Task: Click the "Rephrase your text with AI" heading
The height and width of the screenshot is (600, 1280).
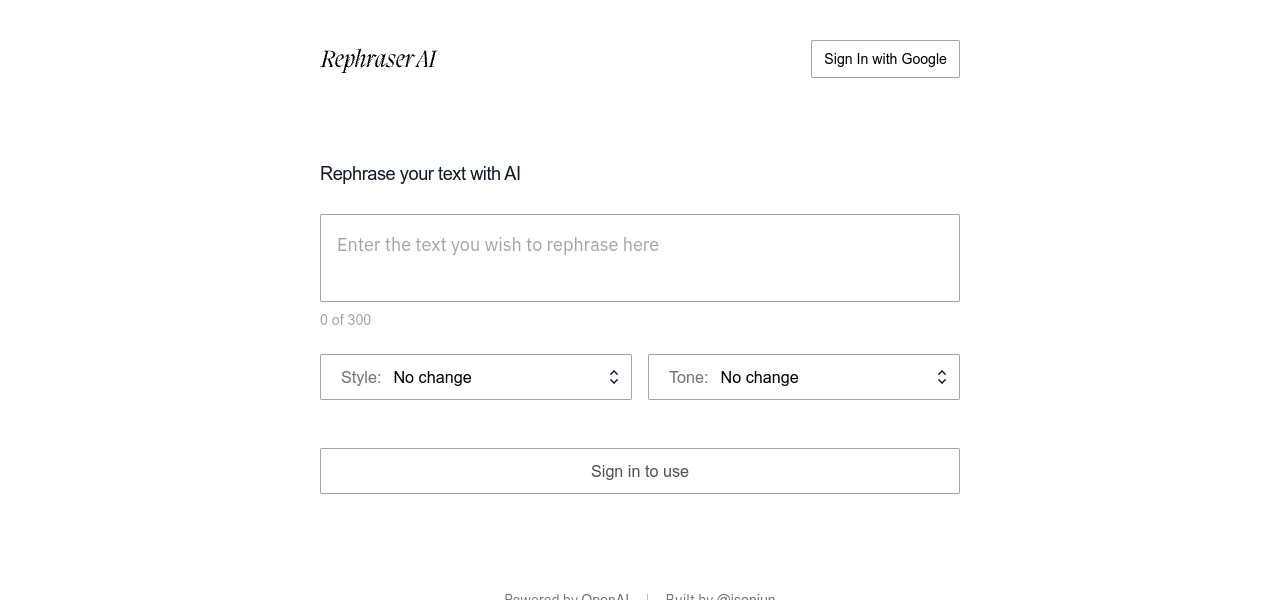Action: 420,174
